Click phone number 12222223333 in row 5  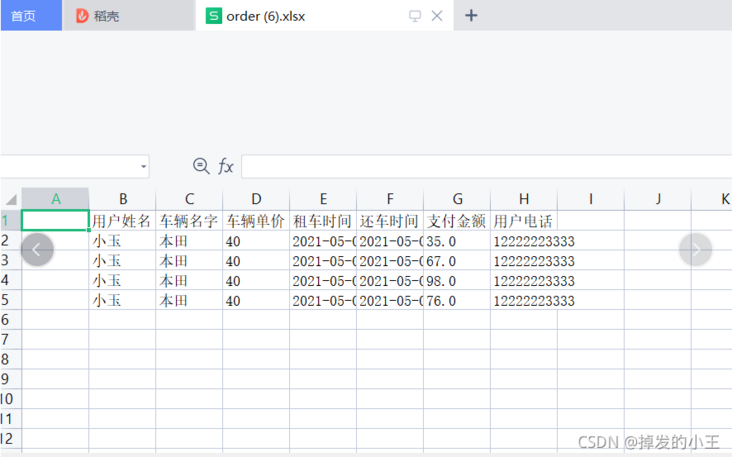tap(534, 301)
